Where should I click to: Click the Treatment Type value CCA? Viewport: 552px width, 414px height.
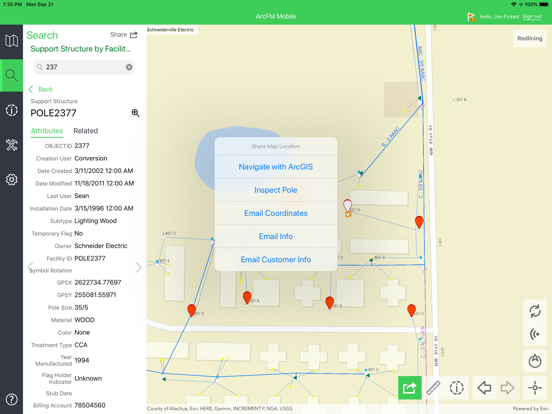click(x=81, y=345)
